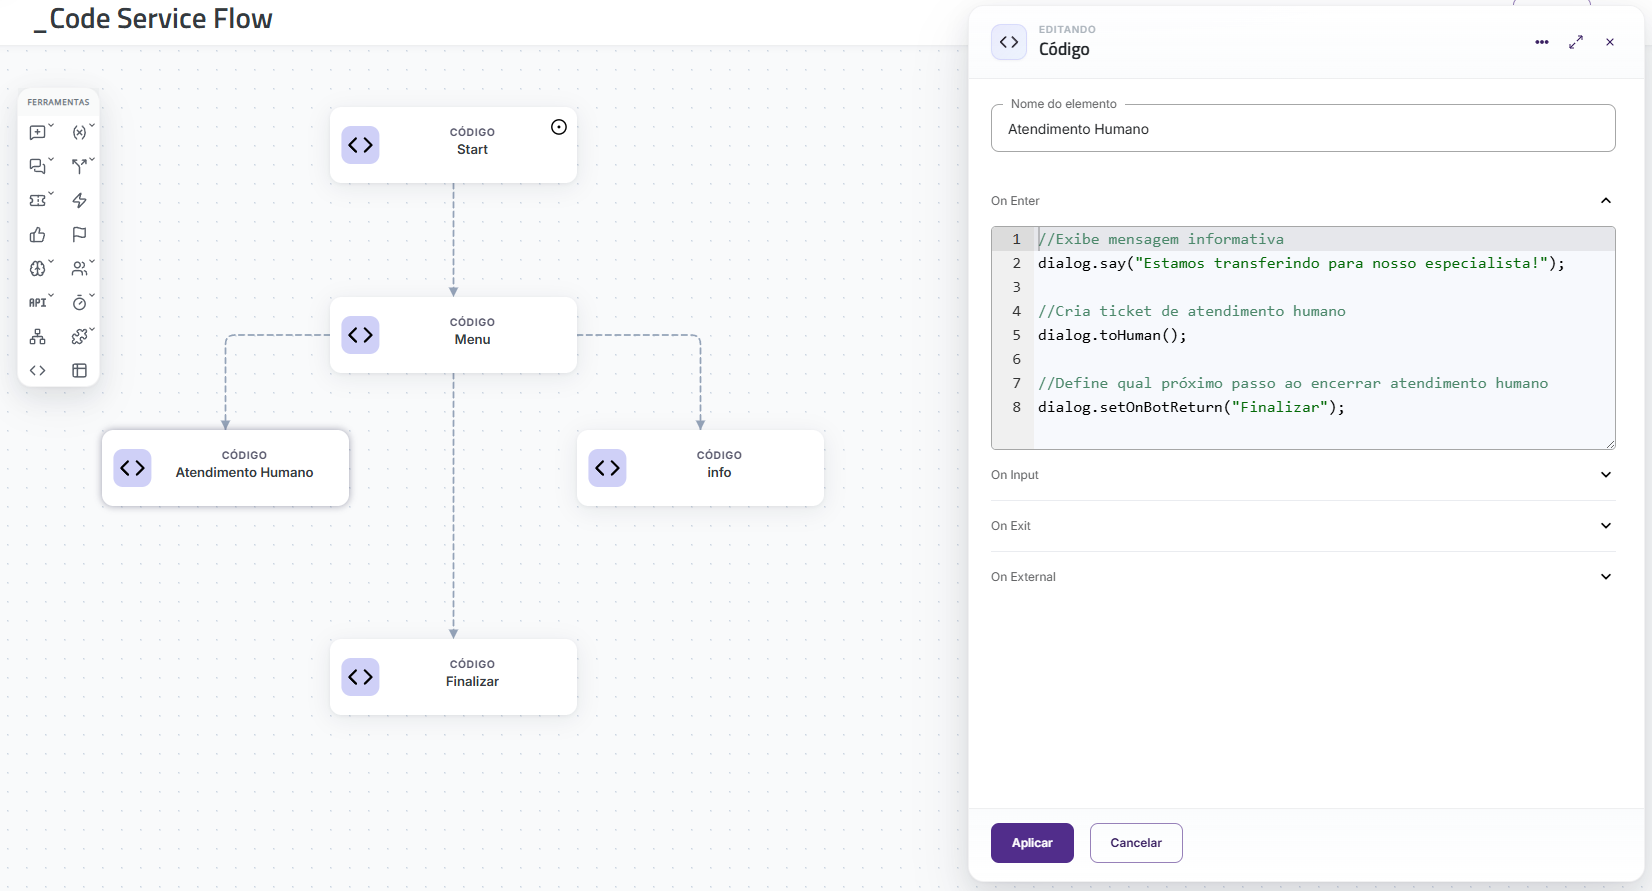Screen dimensions: 1652x891
Task: Select the brain AI tool
Action: [x=38, y=268]
